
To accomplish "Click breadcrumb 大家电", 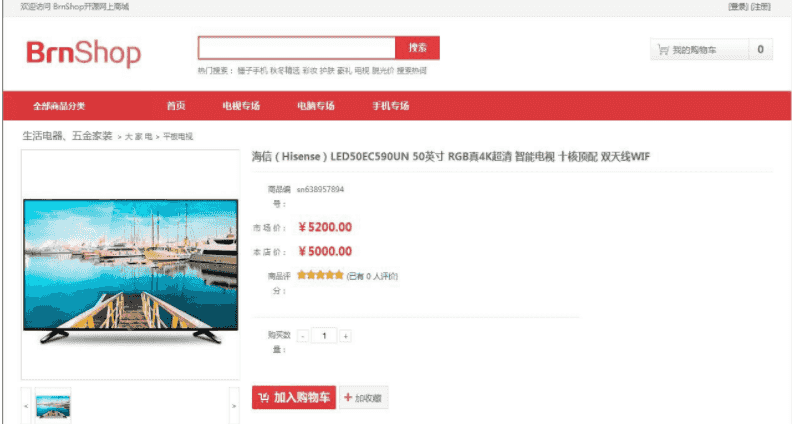I will 139,137.
